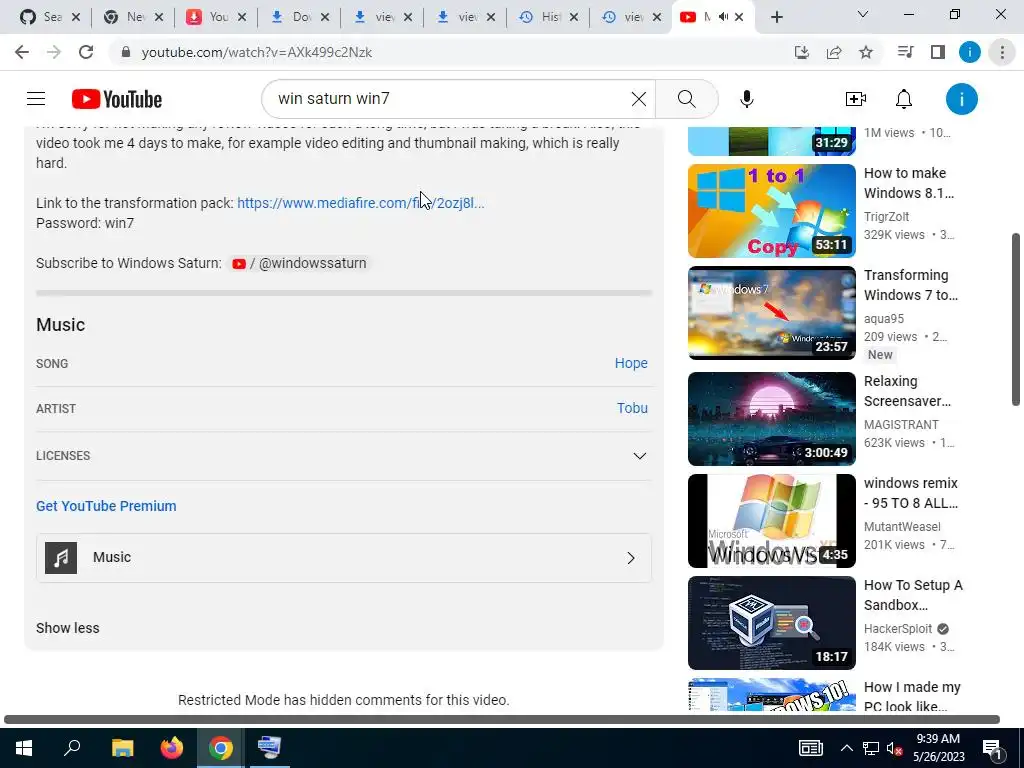Open a new browser tab
This screenshot has width=1024, height=768.
[x=776, y=17]
